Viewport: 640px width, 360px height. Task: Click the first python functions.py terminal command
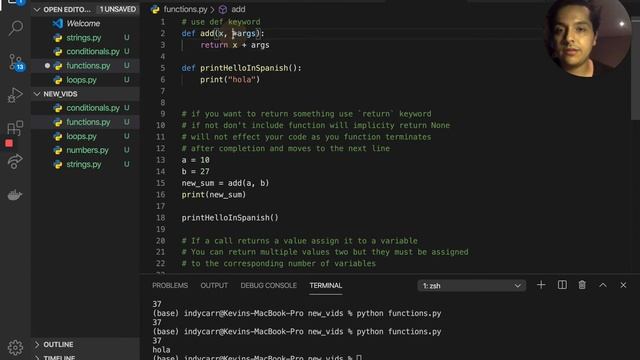[x=399, y=313]
